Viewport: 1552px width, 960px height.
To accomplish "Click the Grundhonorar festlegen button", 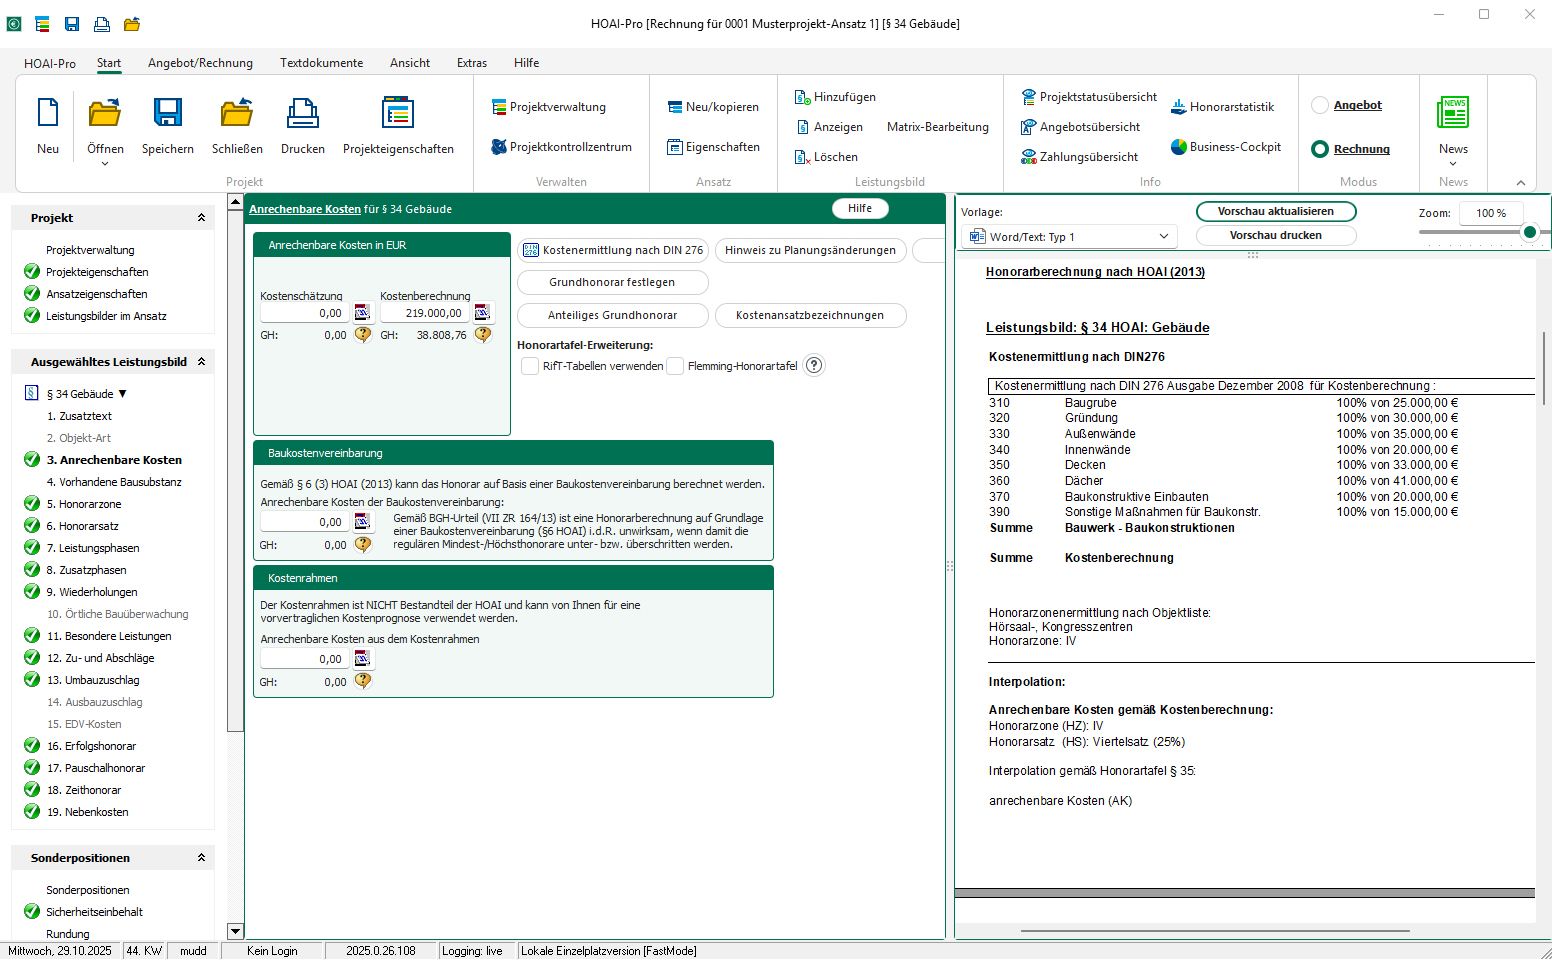I will [612, 282].
